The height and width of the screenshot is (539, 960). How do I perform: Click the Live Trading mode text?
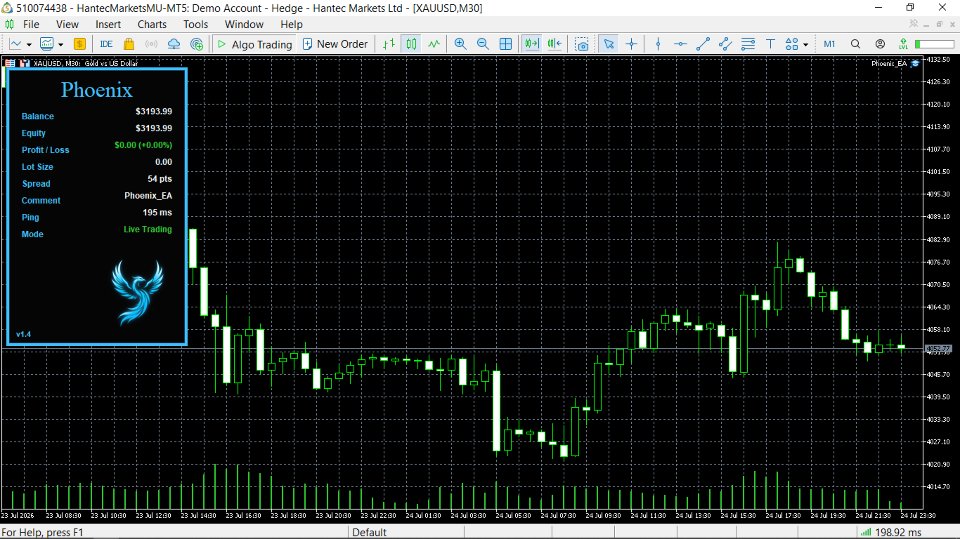[x=148, y=229]
